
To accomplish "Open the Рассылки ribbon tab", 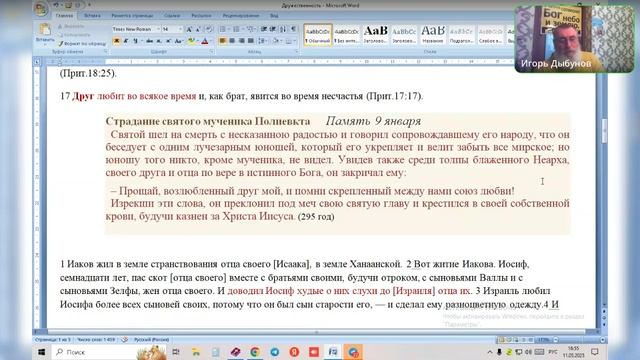I will pos(201,16).
